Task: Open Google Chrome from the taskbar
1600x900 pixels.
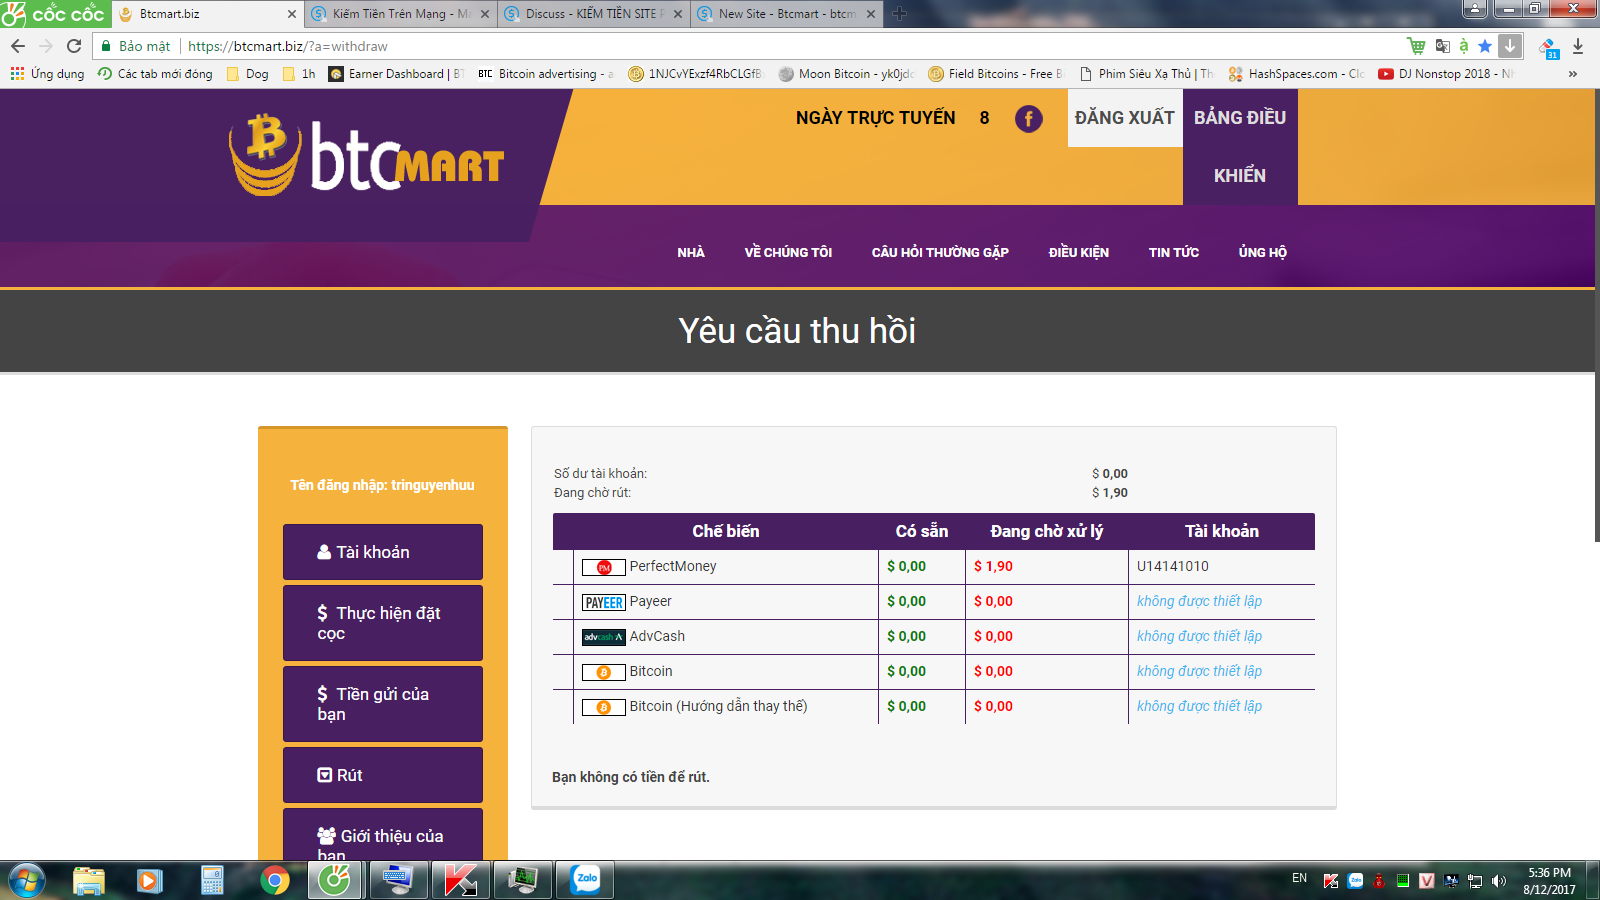Action: (274, 881)
